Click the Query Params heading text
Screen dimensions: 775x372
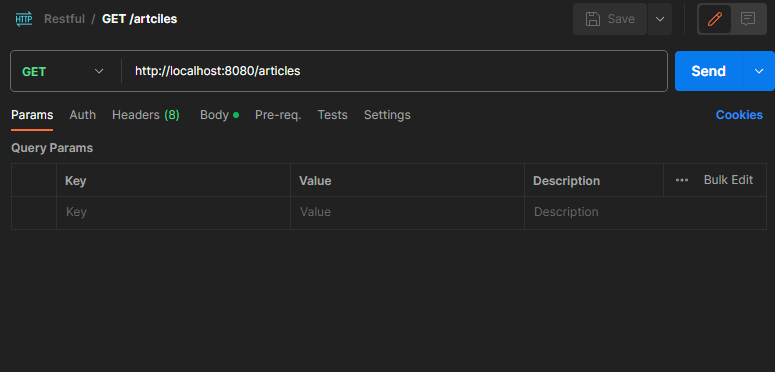tap(52, 148)
